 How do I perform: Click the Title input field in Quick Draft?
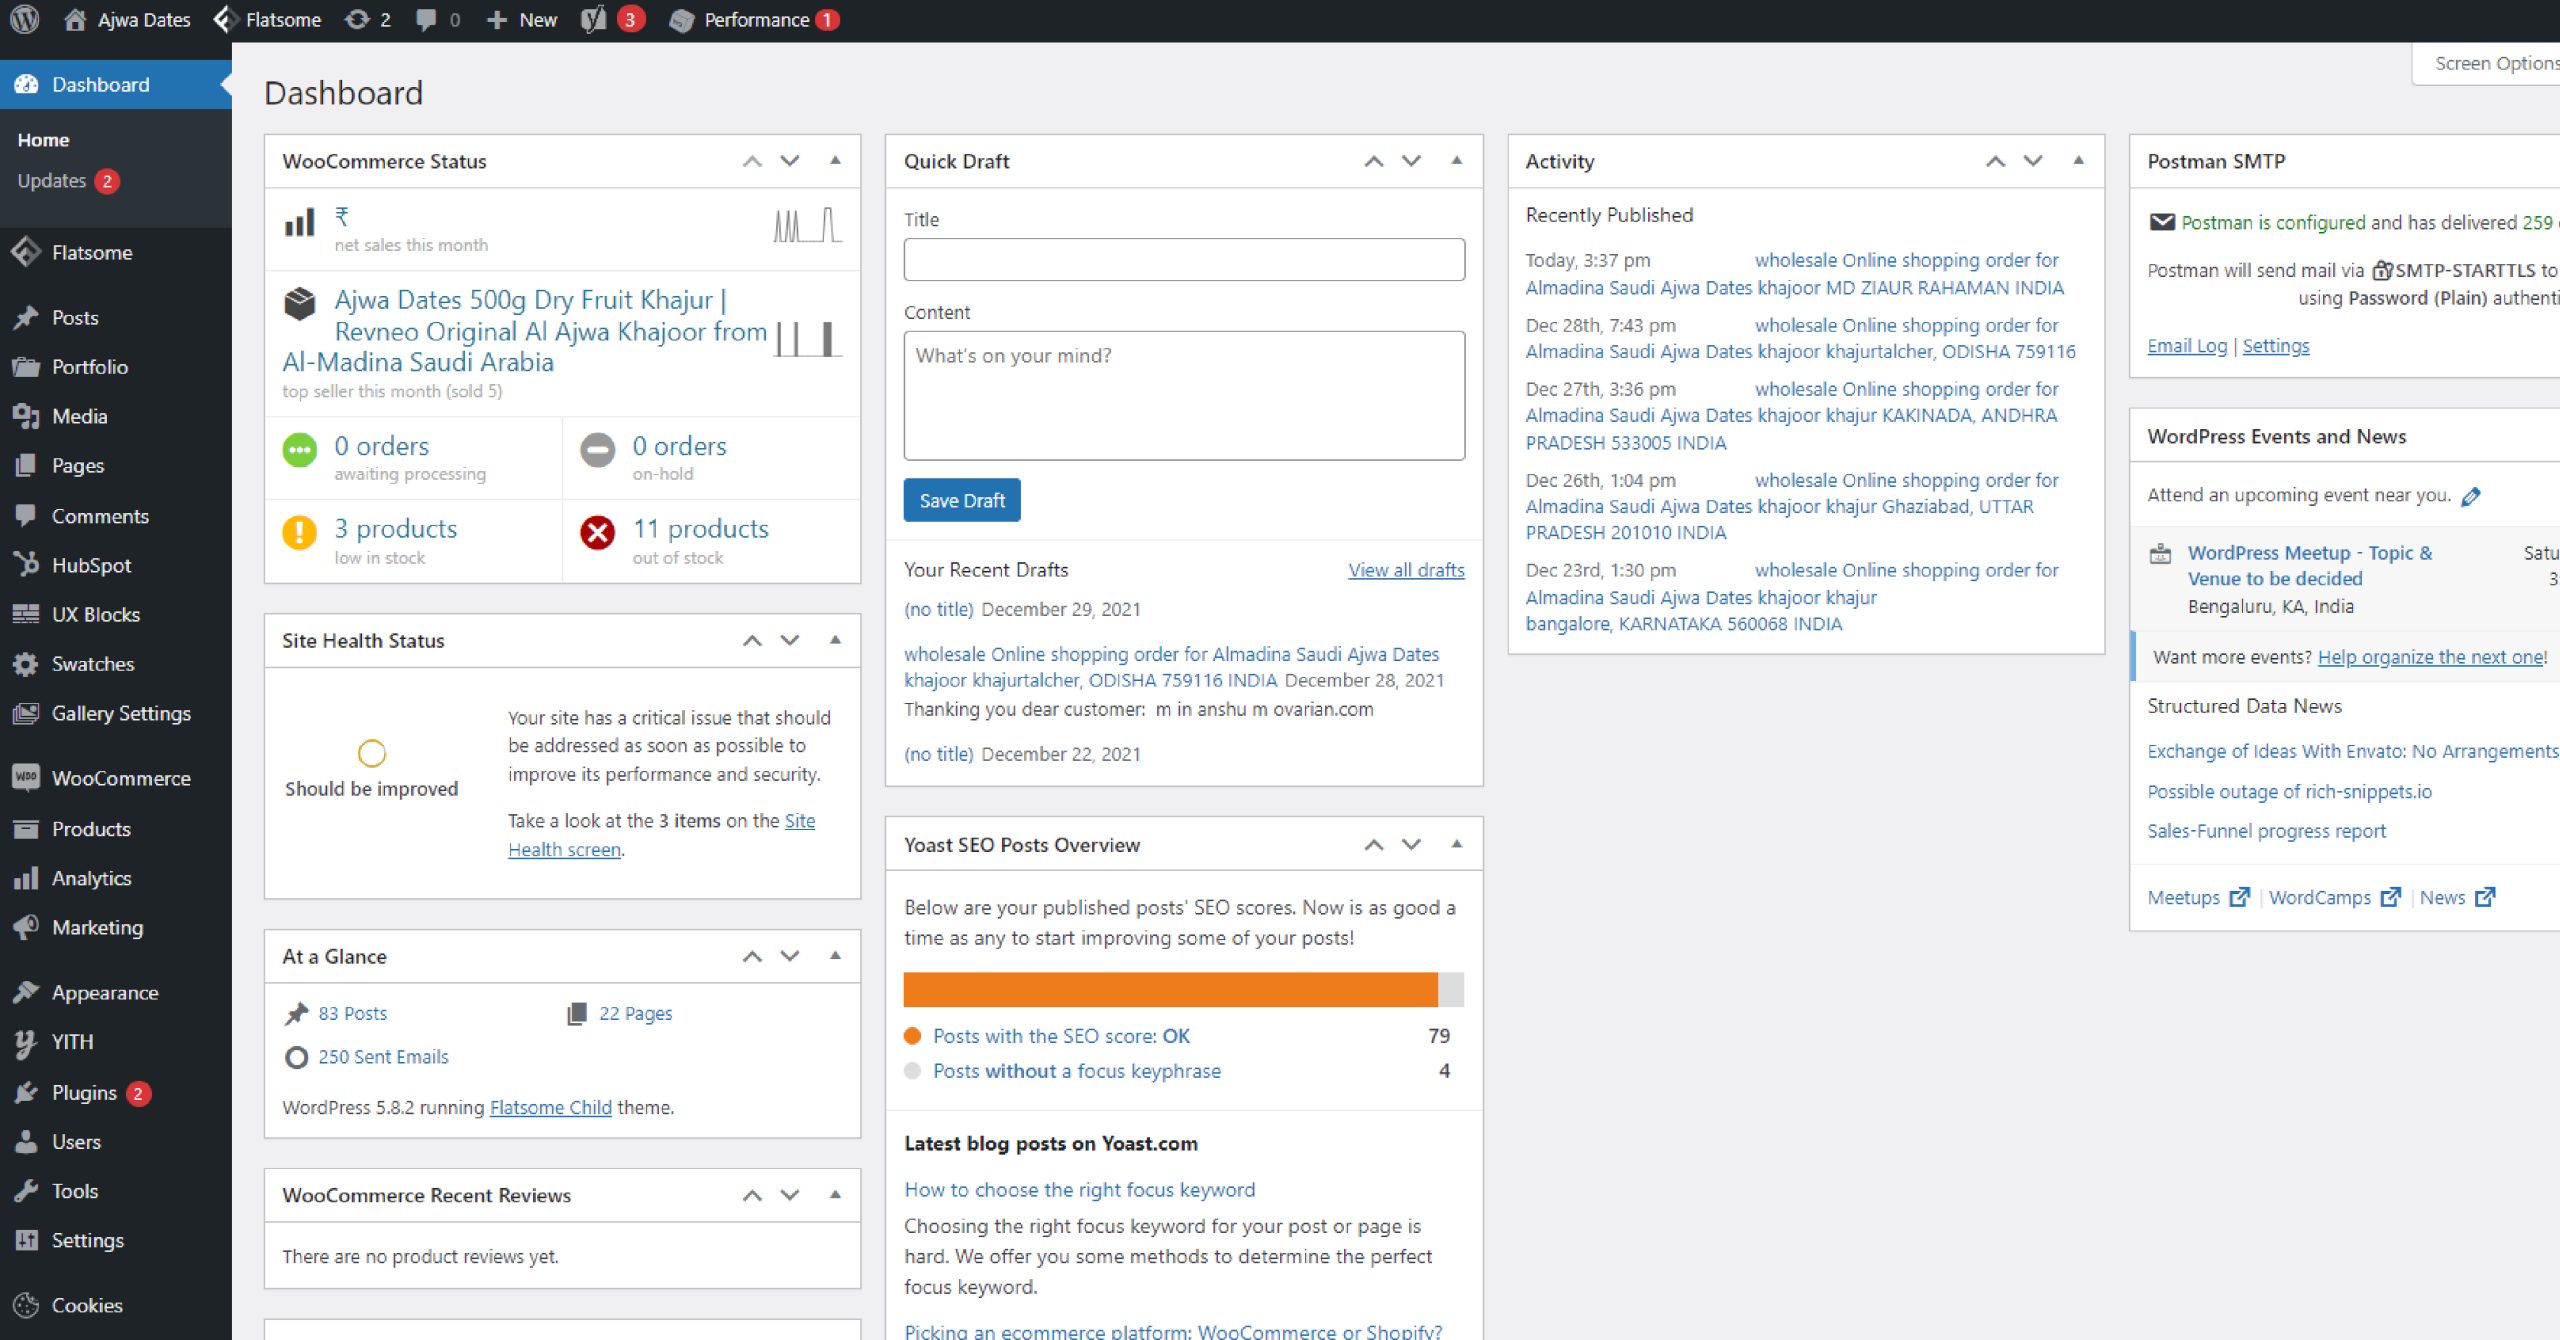(x=1183, y=259)
